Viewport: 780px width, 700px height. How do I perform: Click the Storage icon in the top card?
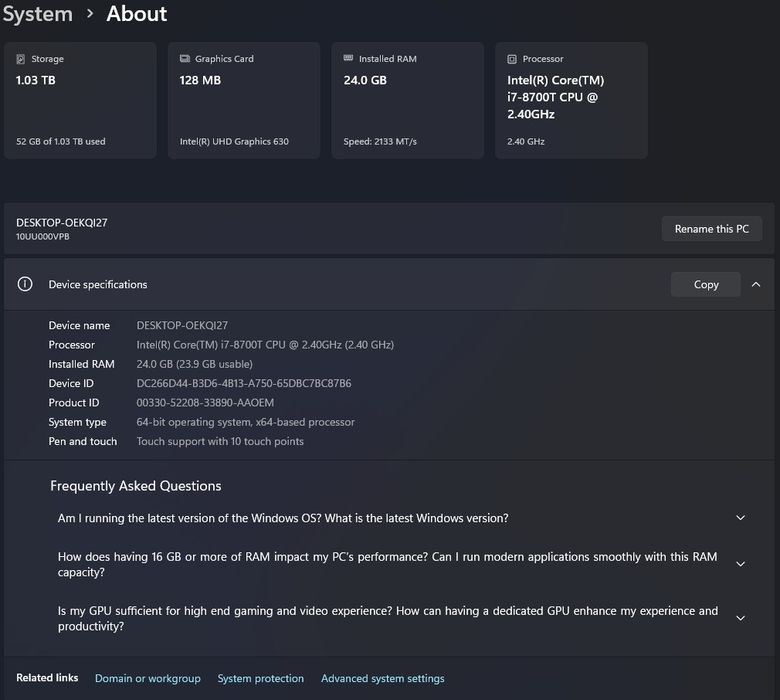click(x=21, y=59)
